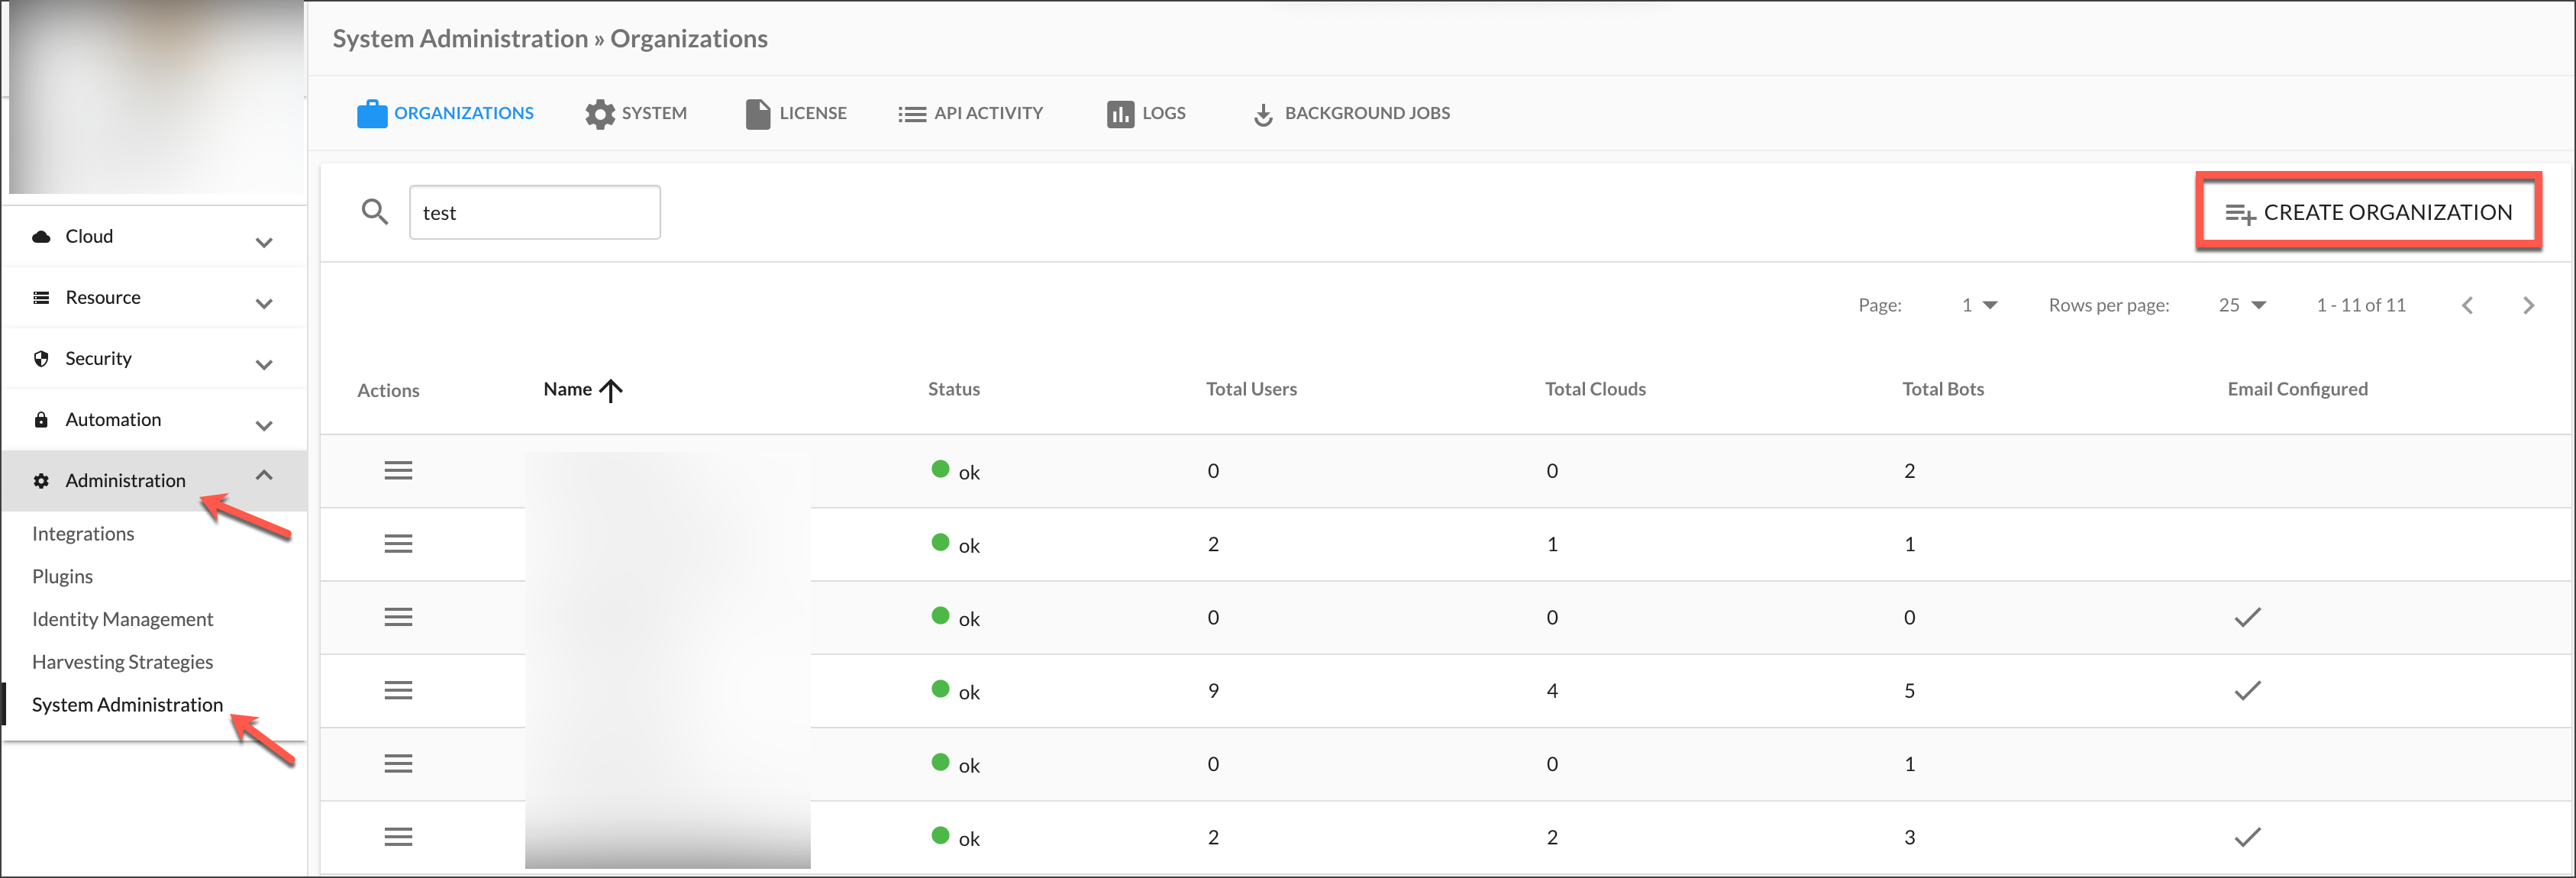Collapse the Administration sidebar section
The height and width of the screenshot is (878, 2576).
click(x=264, y=475)
